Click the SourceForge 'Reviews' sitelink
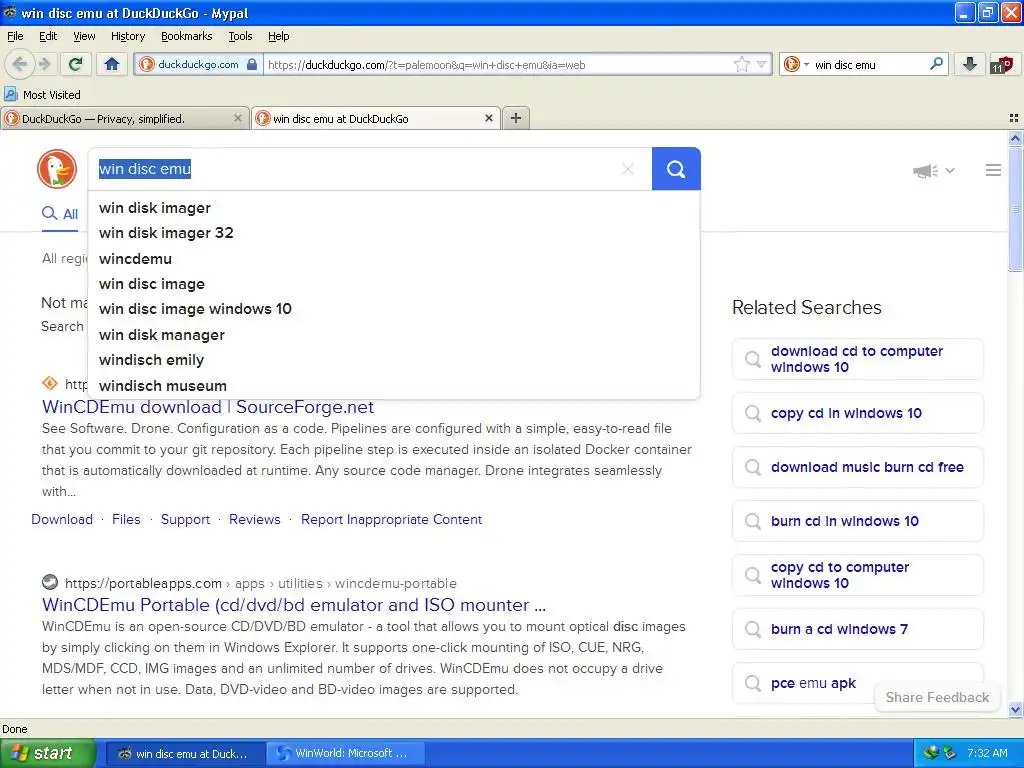Viewport: 1024px width, 768px height. [x=255, y=519]
